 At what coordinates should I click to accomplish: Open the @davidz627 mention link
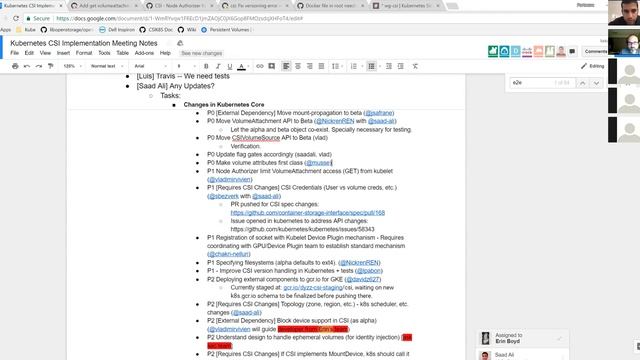(363, 280)
